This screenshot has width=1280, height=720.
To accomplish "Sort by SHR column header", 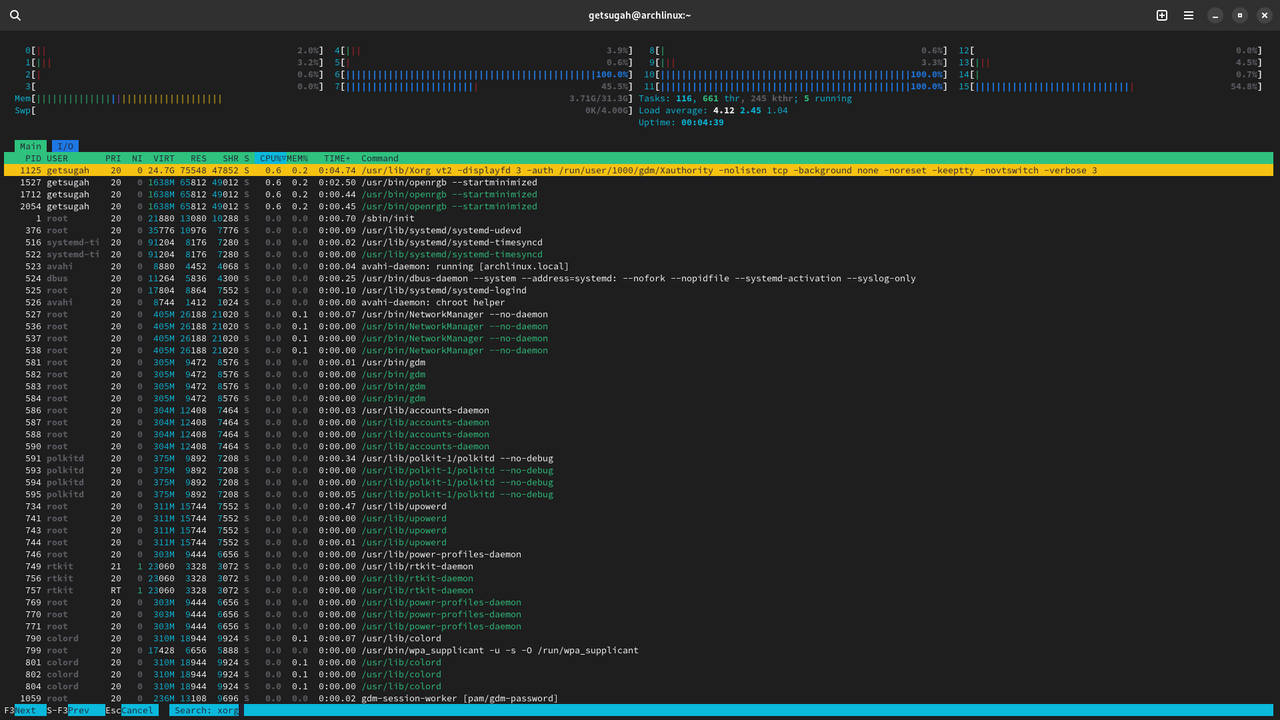I will click(x=230, y=158).
